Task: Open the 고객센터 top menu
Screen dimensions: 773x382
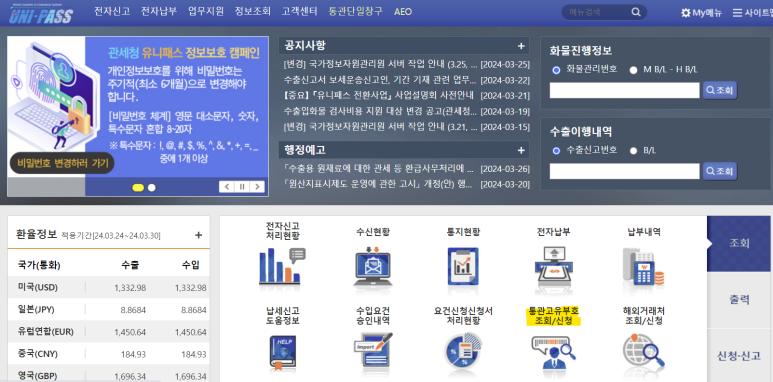Action: [x=300, y=11]
